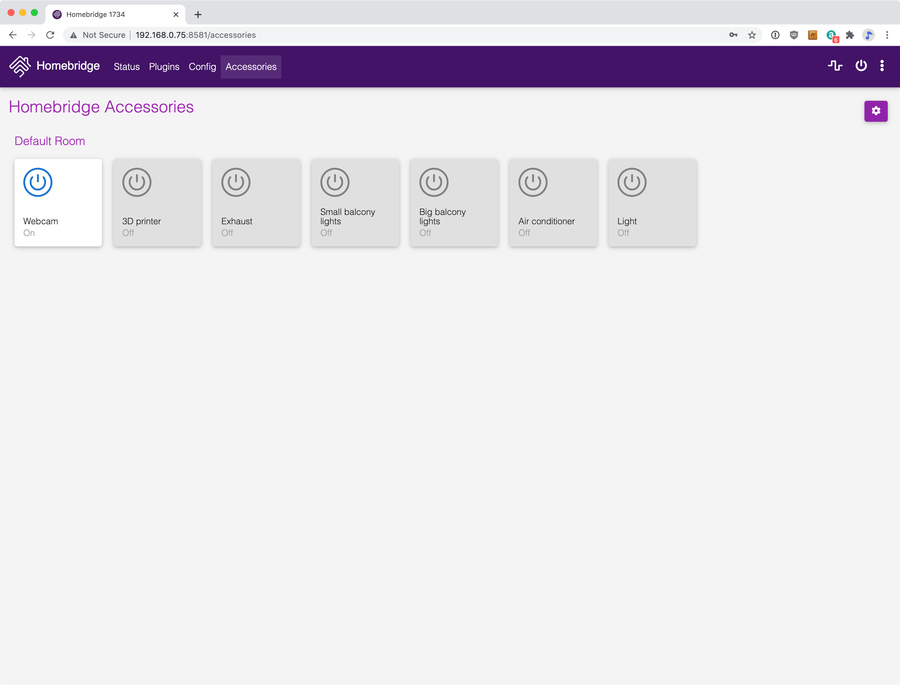Click the Small balcony lights label
Screen dimensions: 900x685
(347, 216)
